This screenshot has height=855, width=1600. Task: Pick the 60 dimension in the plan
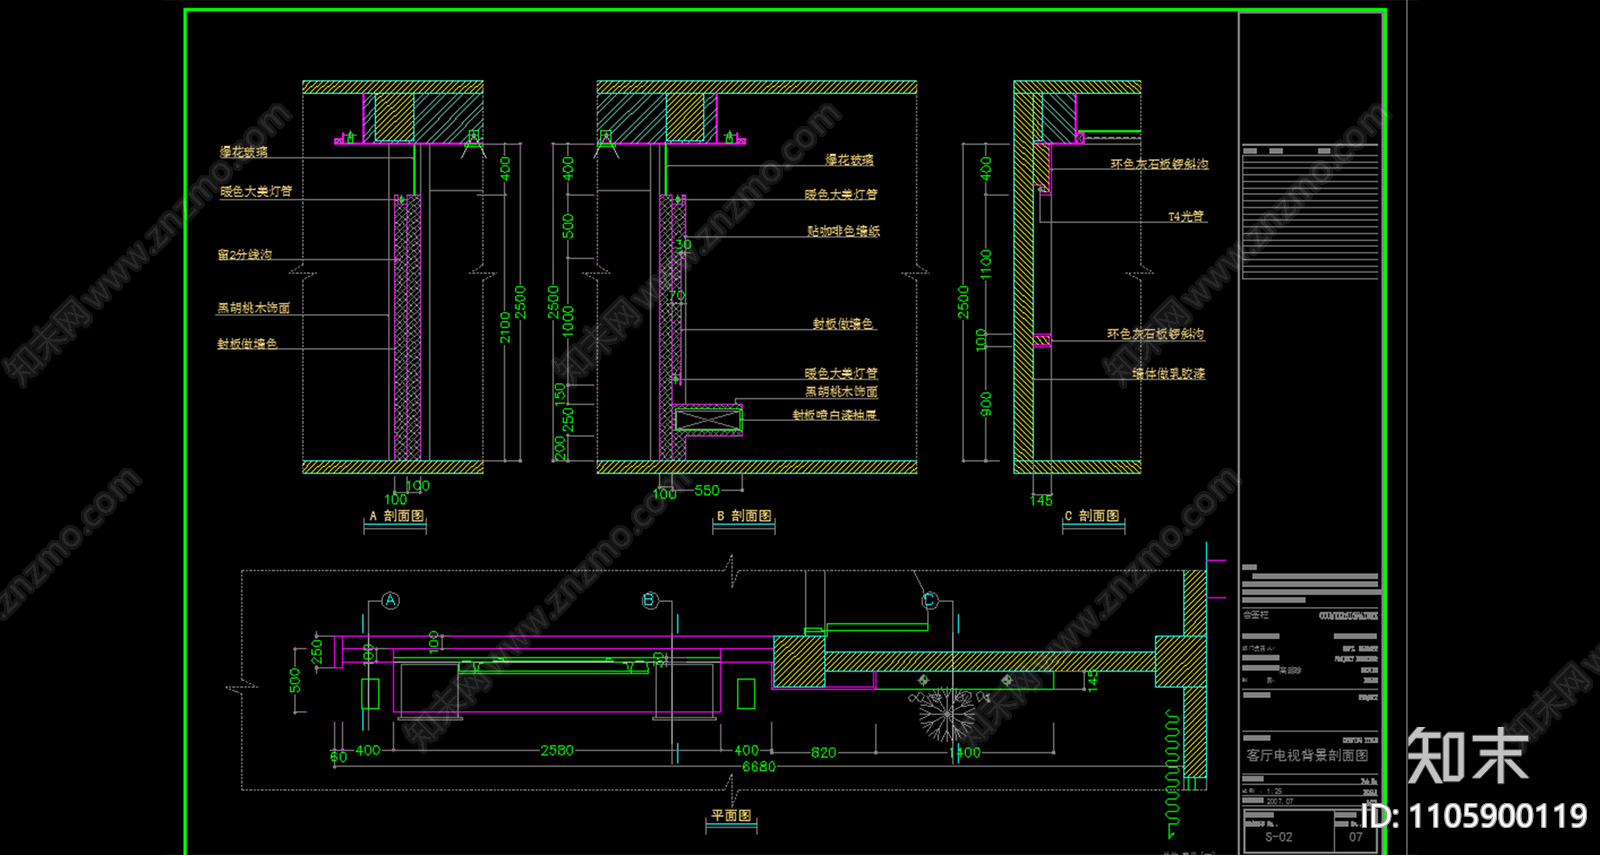pyautogui.click(x=339, y=757)
